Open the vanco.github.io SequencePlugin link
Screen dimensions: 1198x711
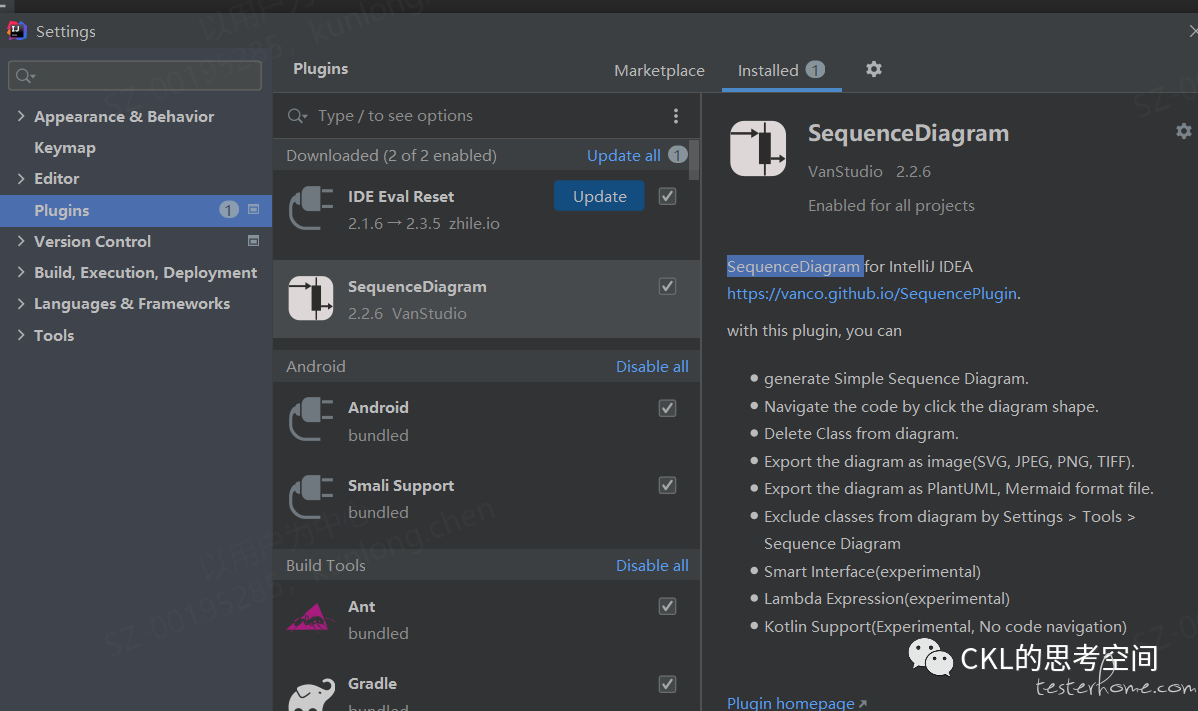pyautogui.click(x=872, y=294)
